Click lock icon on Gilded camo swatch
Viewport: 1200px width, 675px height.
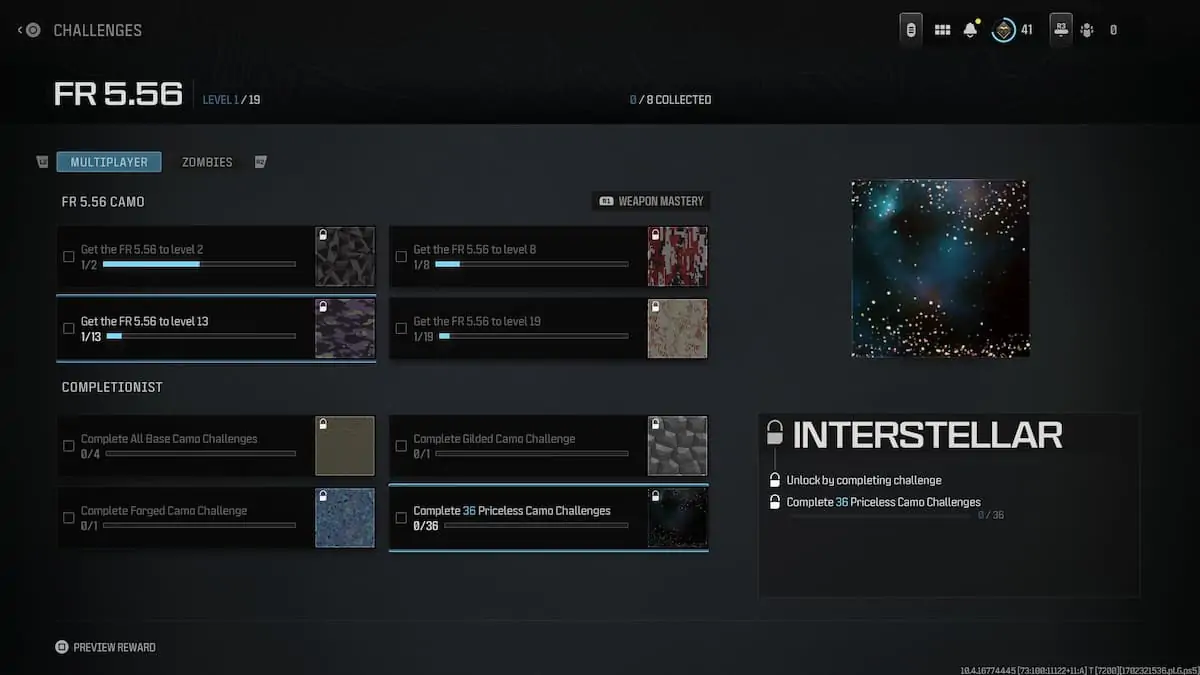654,424
